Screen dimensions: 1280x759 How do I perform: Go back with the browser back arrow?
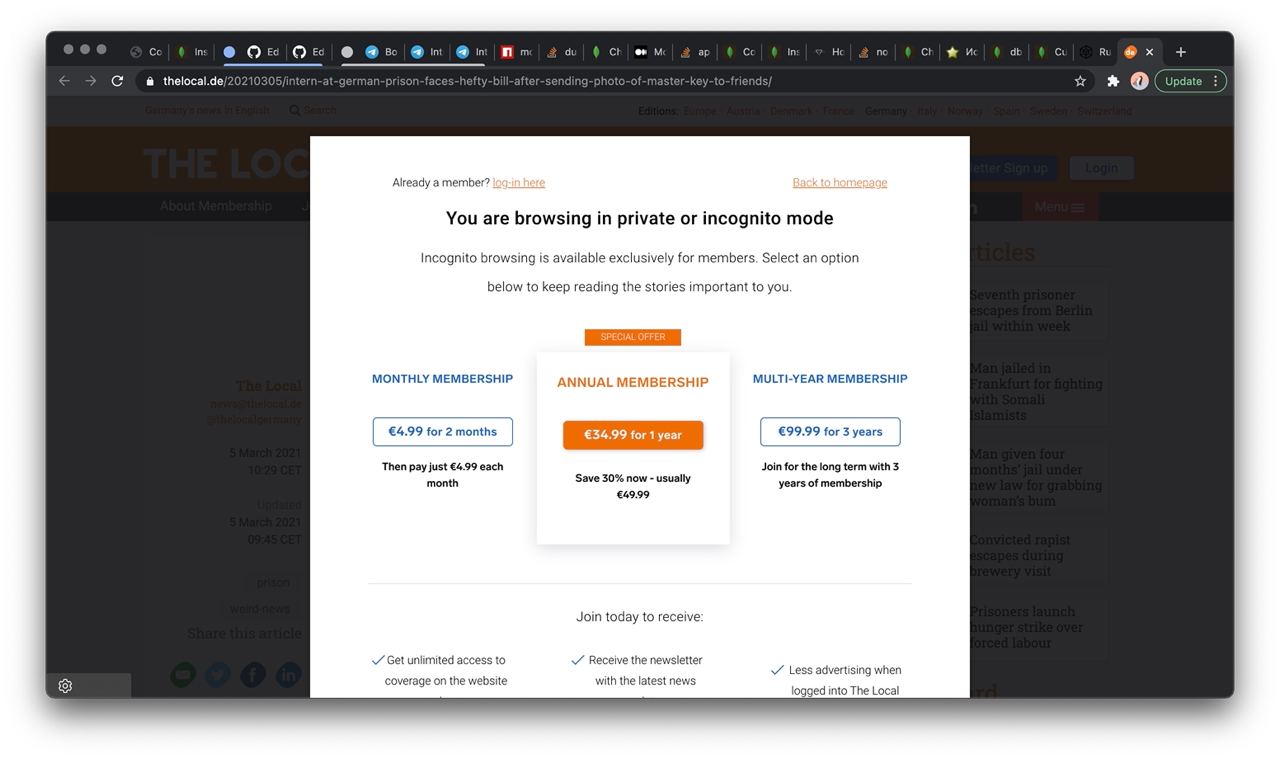tap(64, 81)
